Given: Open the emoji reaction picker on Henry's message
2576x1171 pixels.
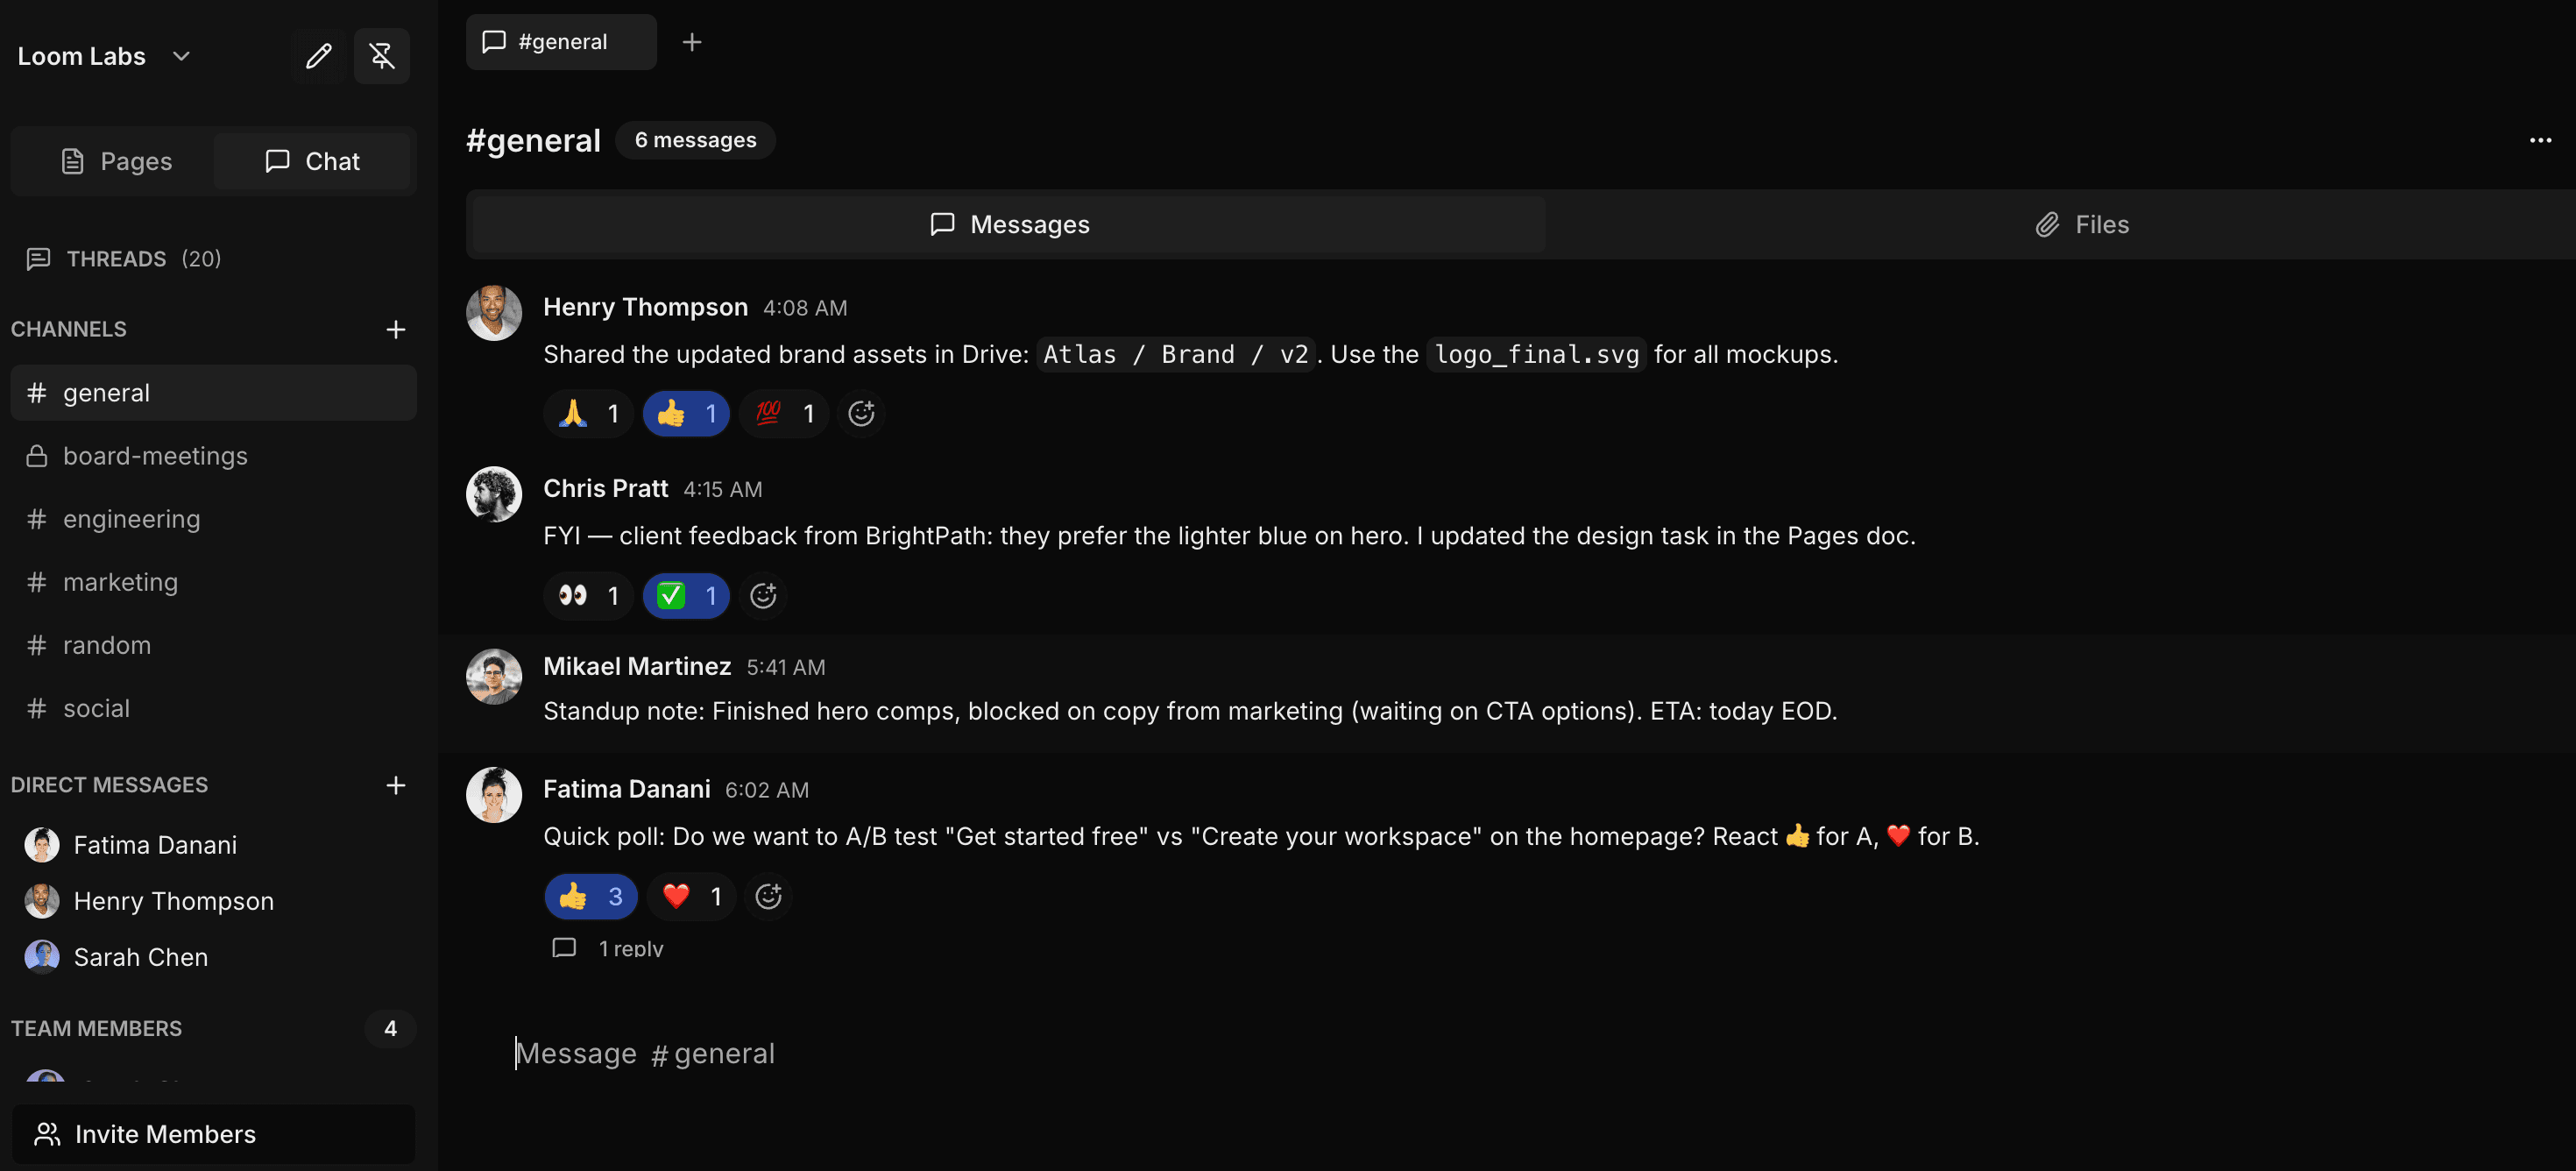Looking at the screenshot, I should pos(861,413).
